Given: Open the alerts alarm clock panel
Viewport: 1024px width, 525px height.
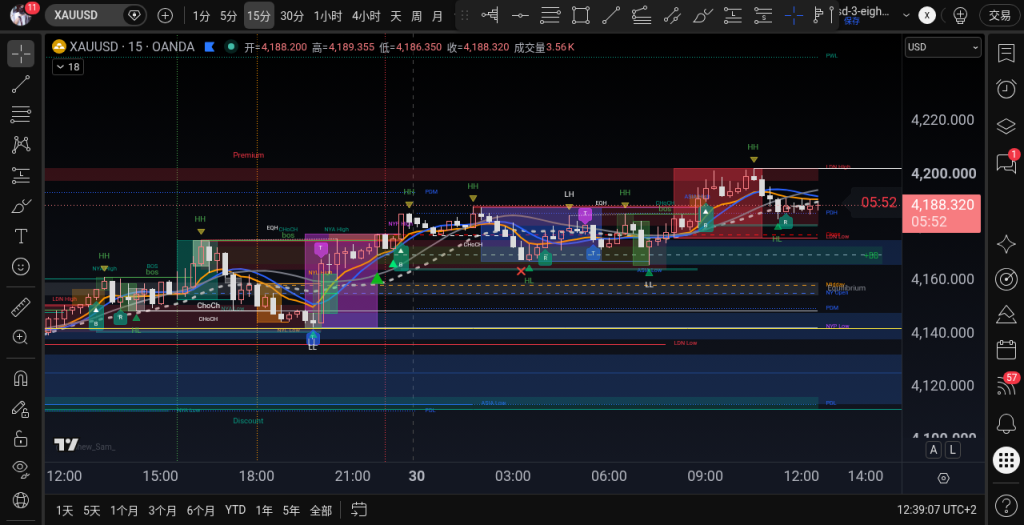Looking at the screenshot, I should (1006, 89).
